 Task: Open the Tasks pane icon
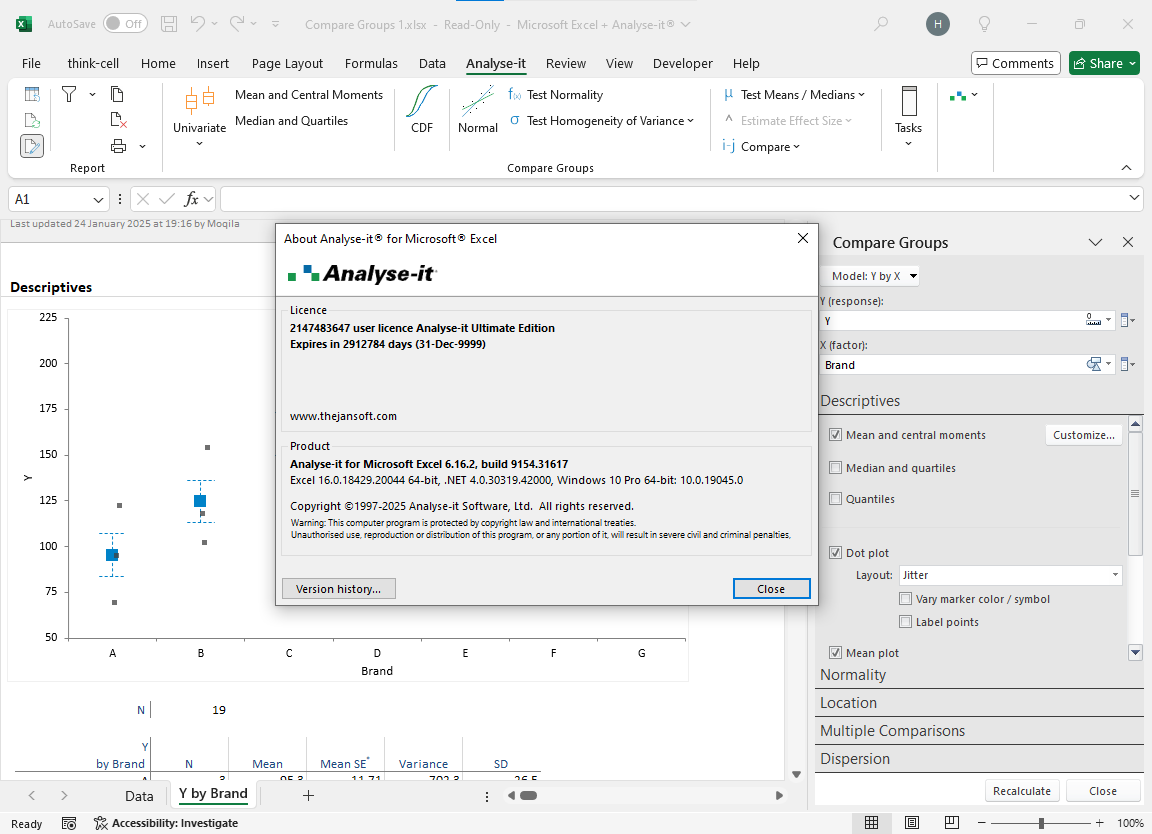pos(908,117)
